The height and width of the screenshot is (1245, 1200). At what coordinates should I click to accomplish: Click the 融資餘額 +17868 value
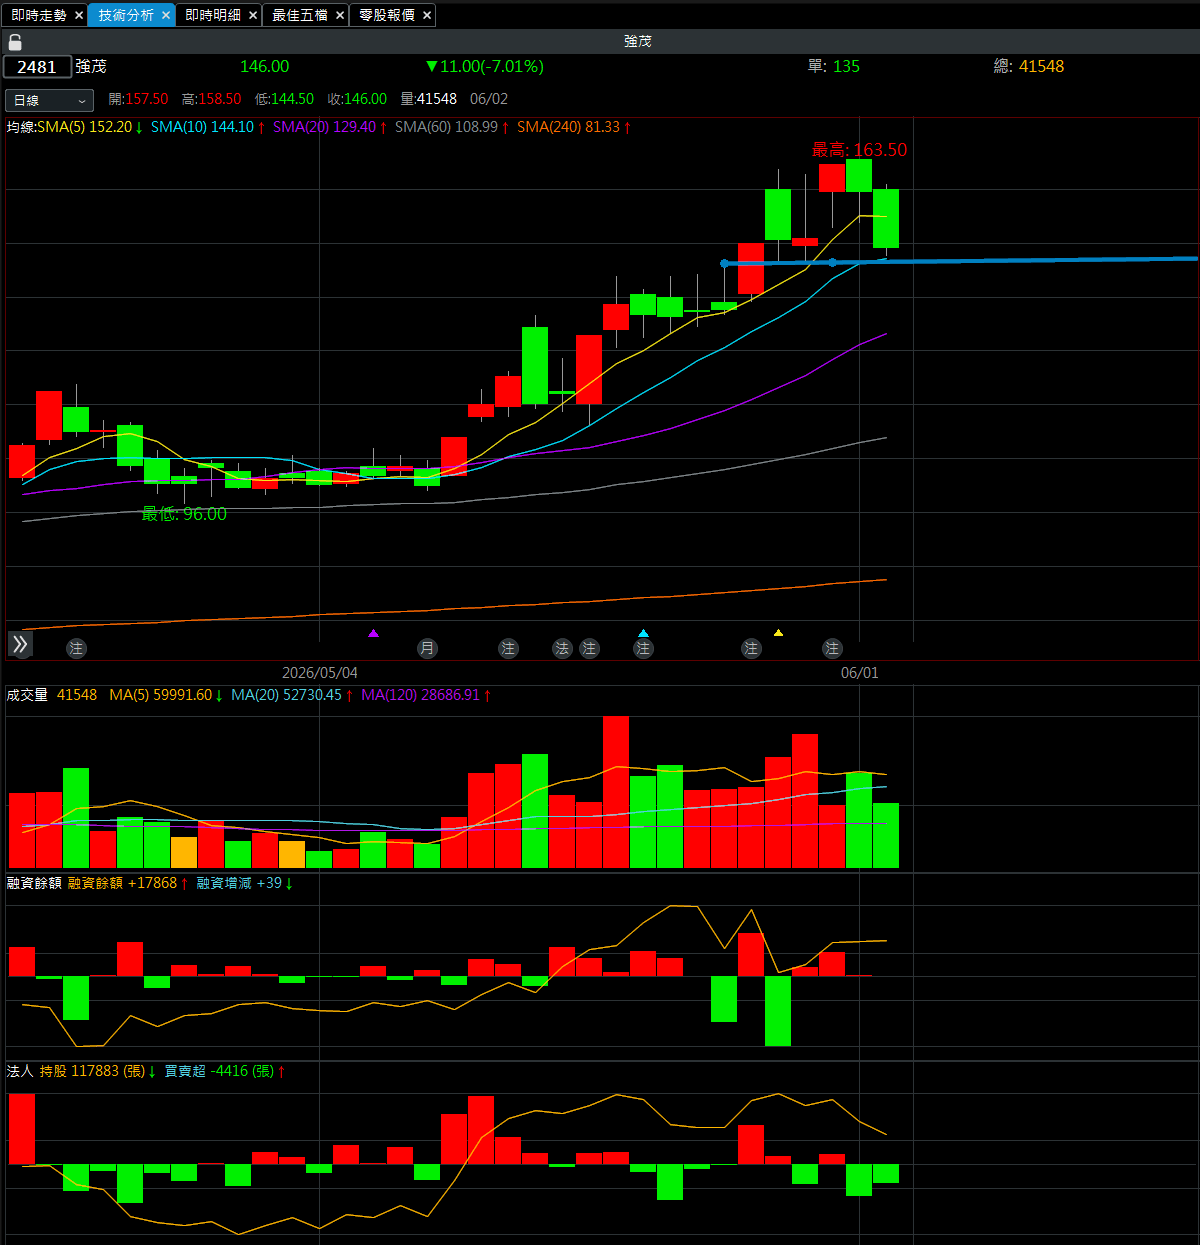click(128, 883)
